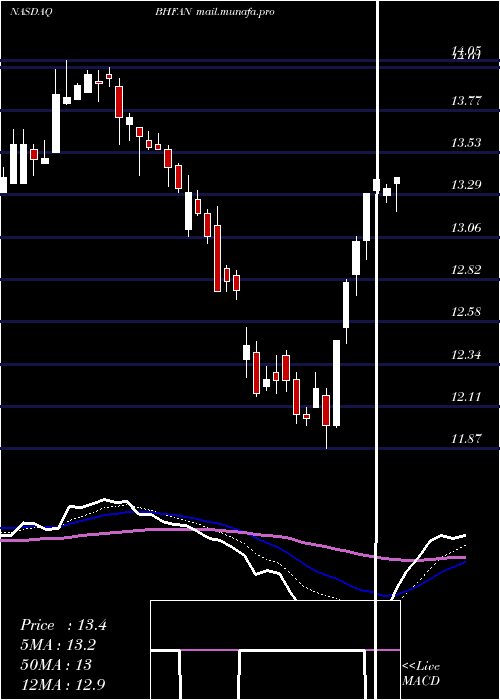Click the 50MA : 13 readout
500x700 pixels.
tap(56, 664)
